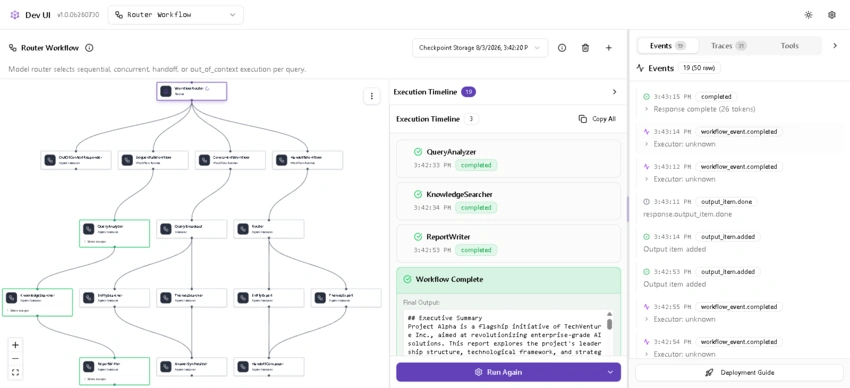The width and height of the screenshot is (850, 388).
Task: Open the Deployment Guide
Action: [x=739, y=373]
